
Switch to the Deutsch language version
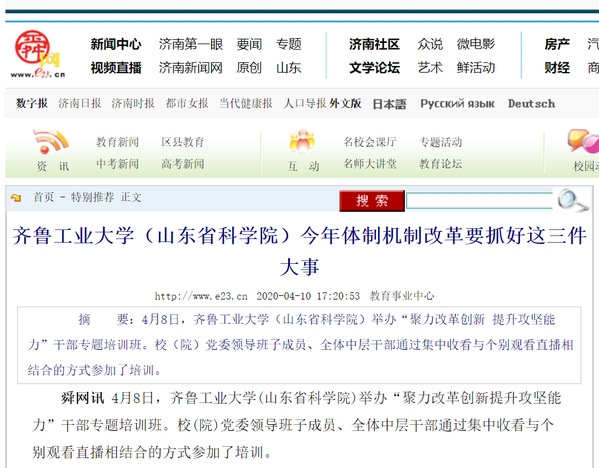pyautogui.click(x=531, y=104)
